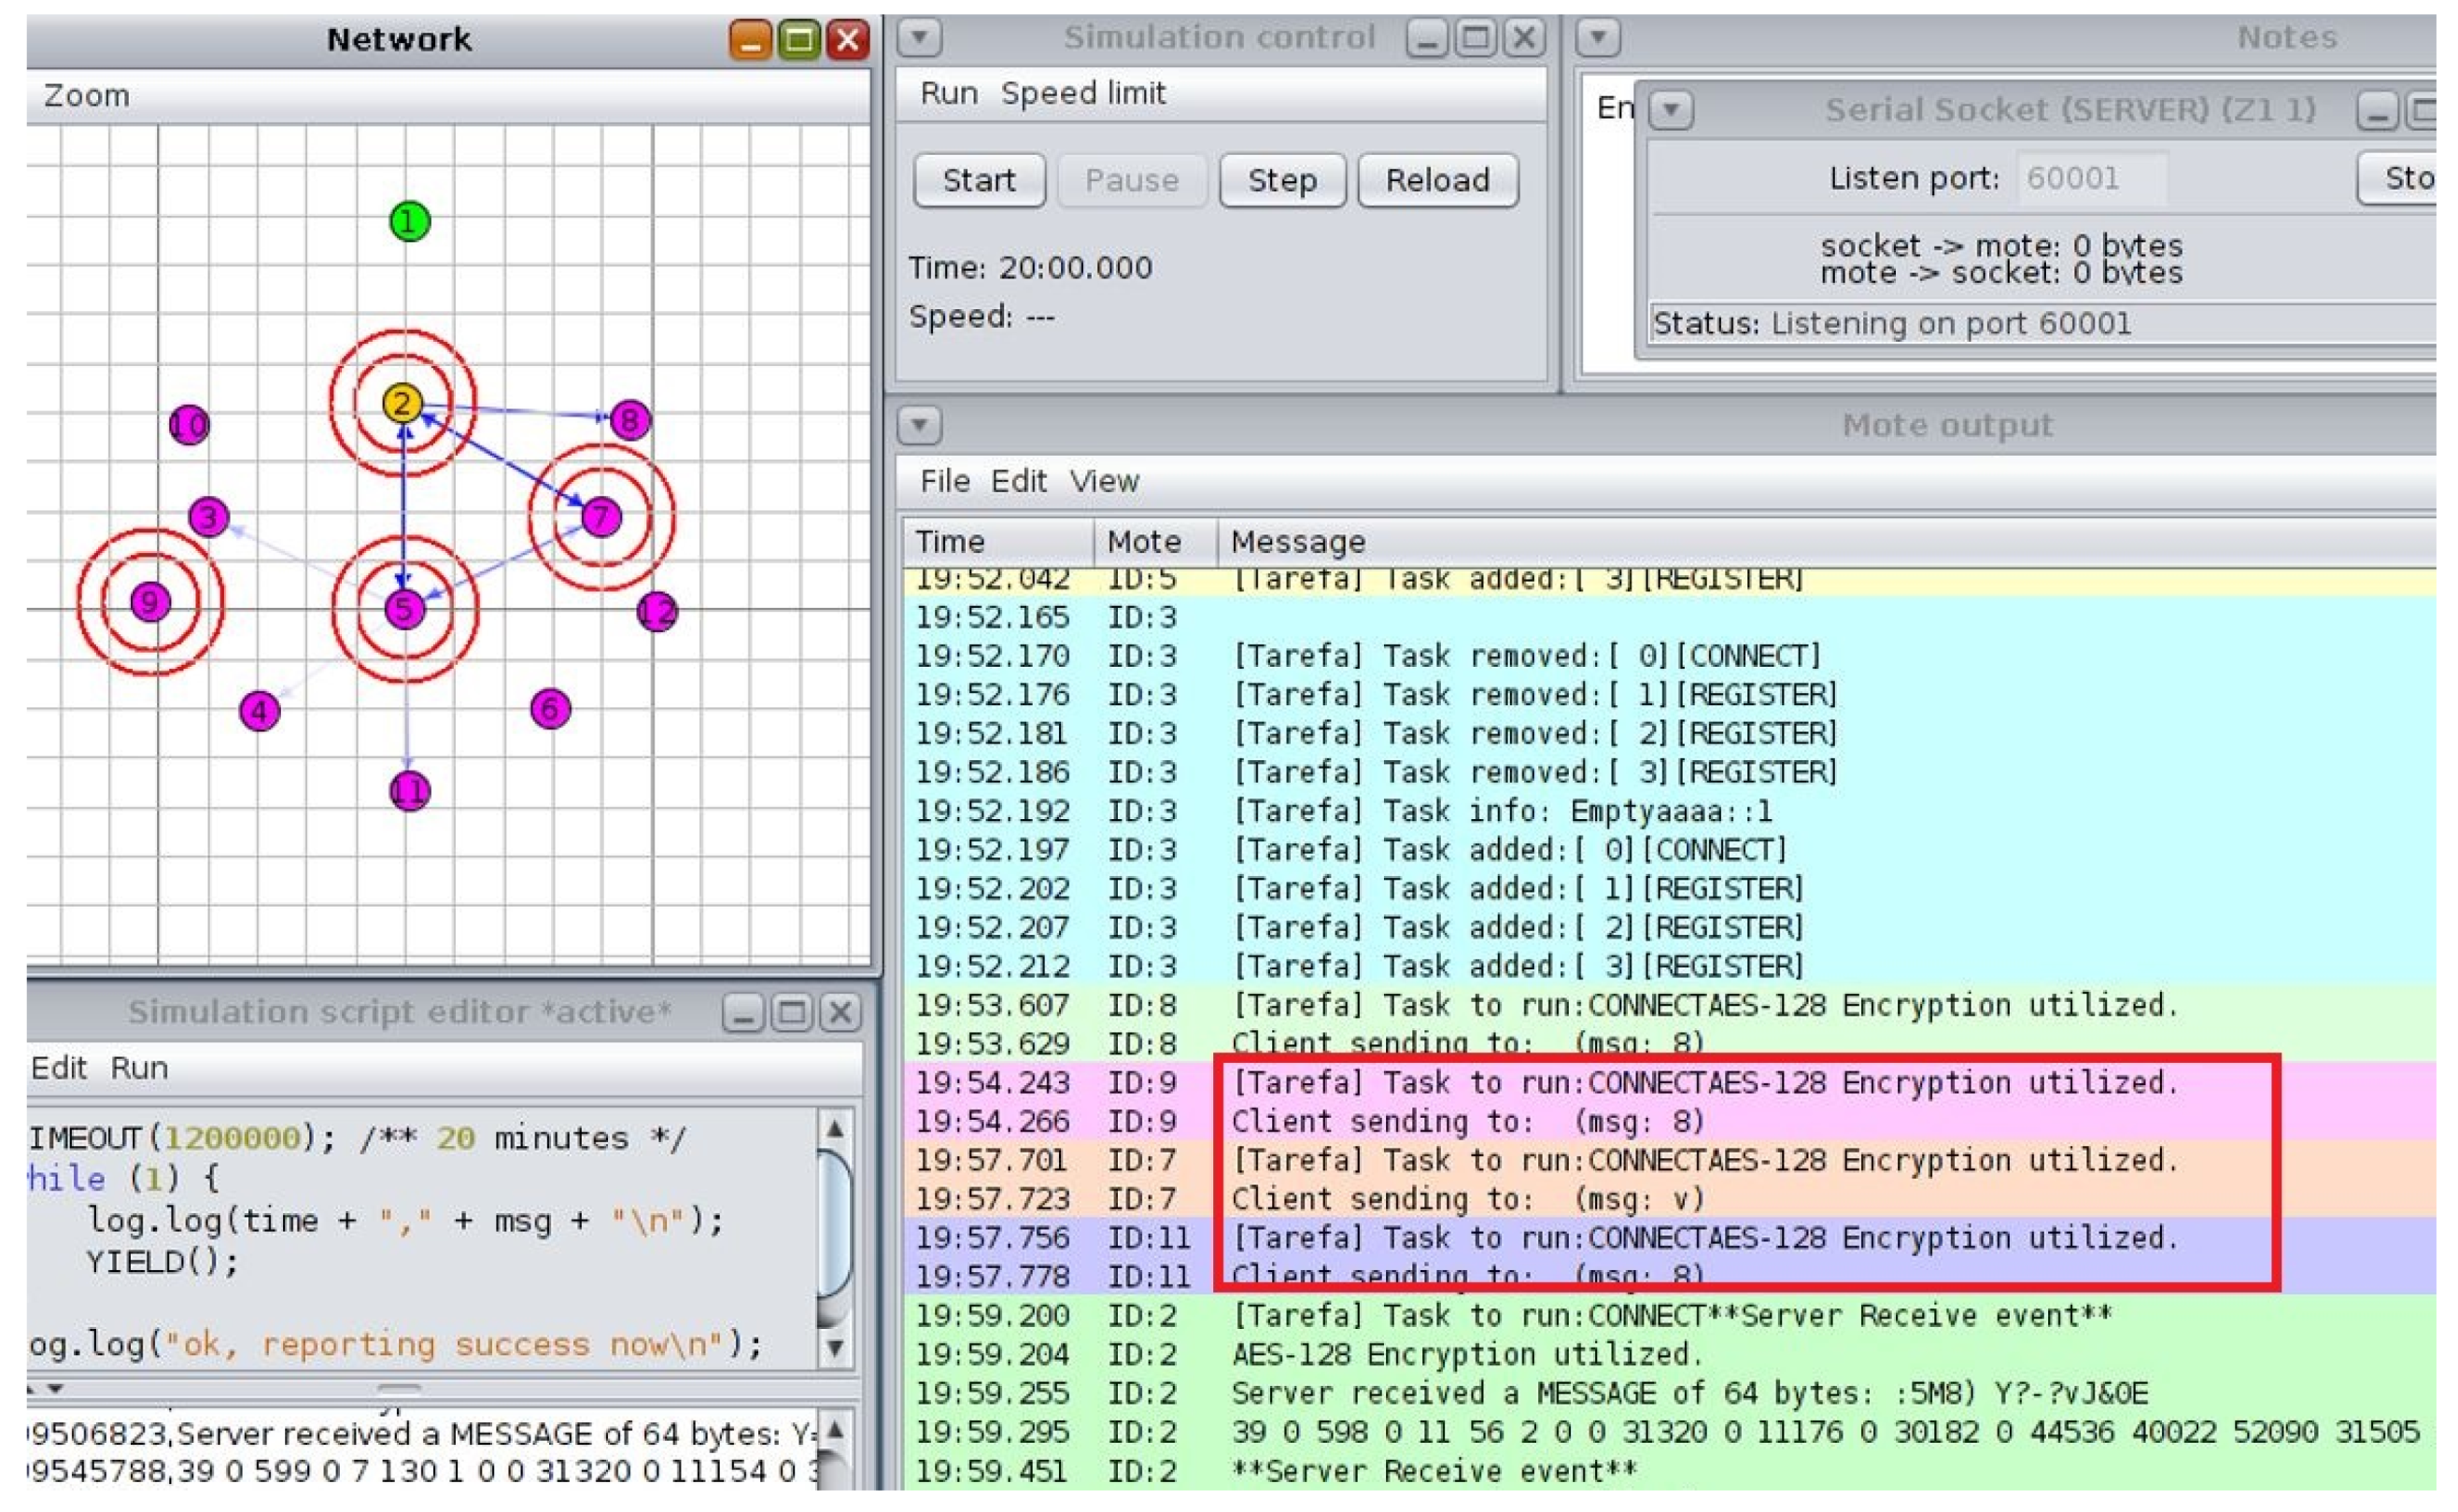
Task: Click mote node 6 in grid
Action: [x=550, y=709]
